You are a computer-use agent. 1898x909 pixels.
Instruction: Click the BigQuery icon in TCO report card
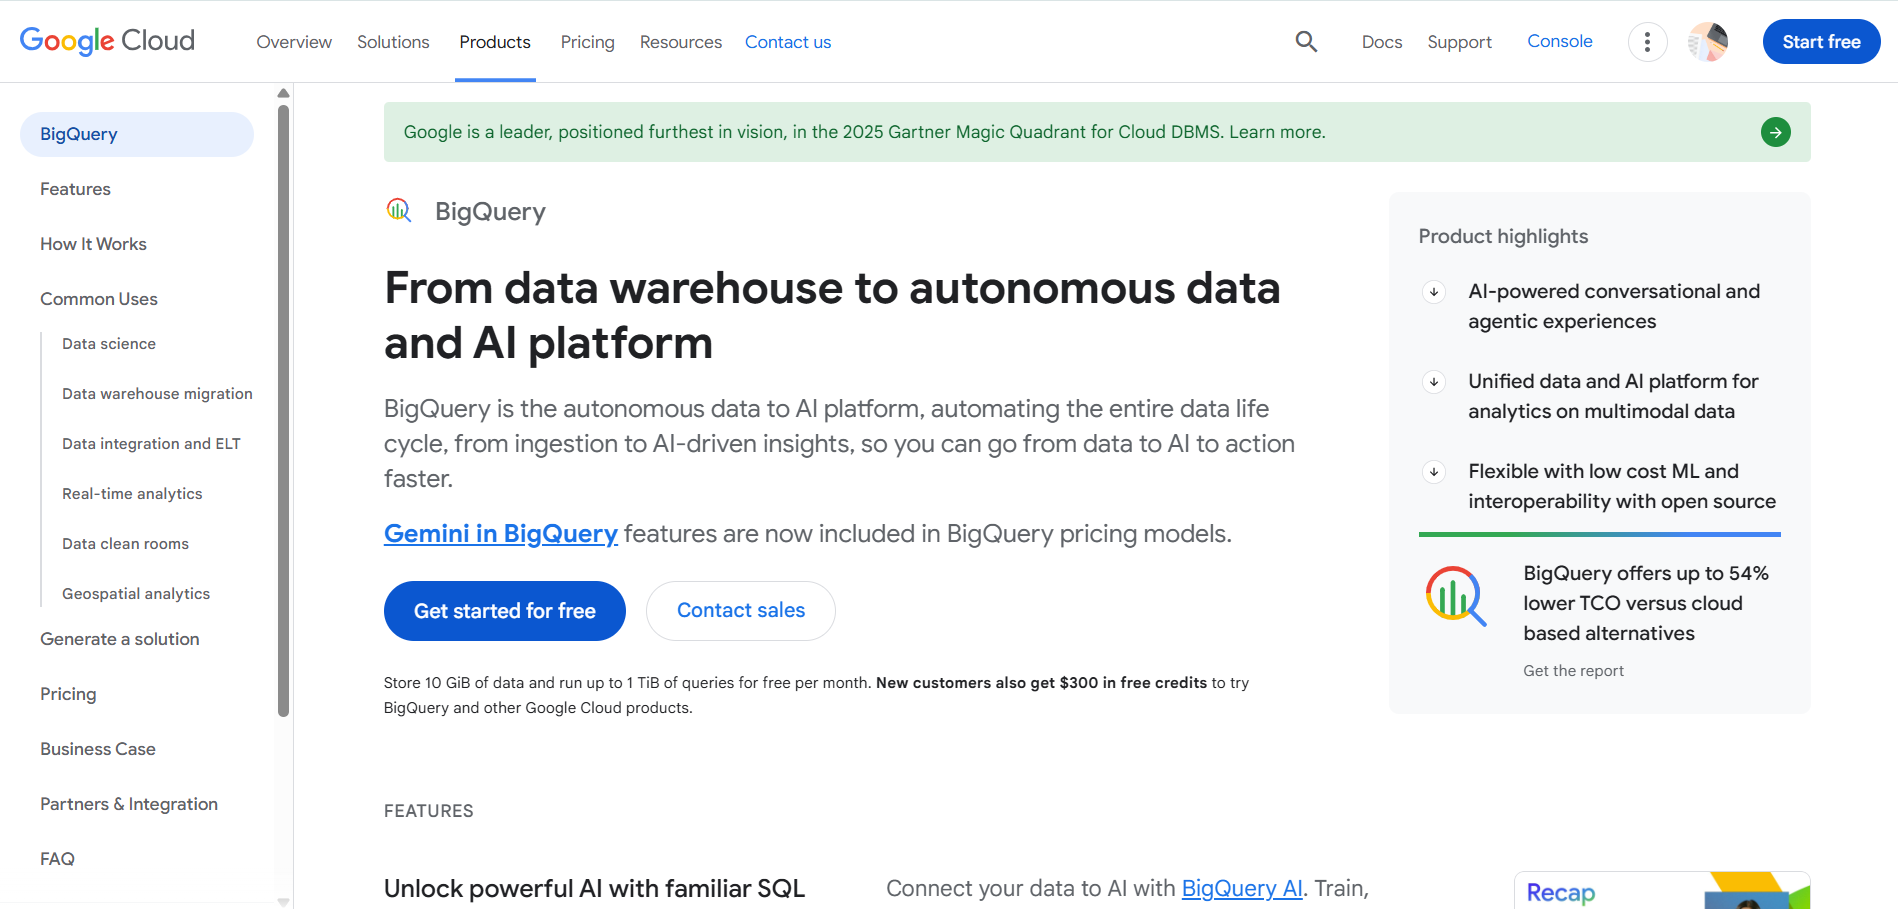point(1455,596)
